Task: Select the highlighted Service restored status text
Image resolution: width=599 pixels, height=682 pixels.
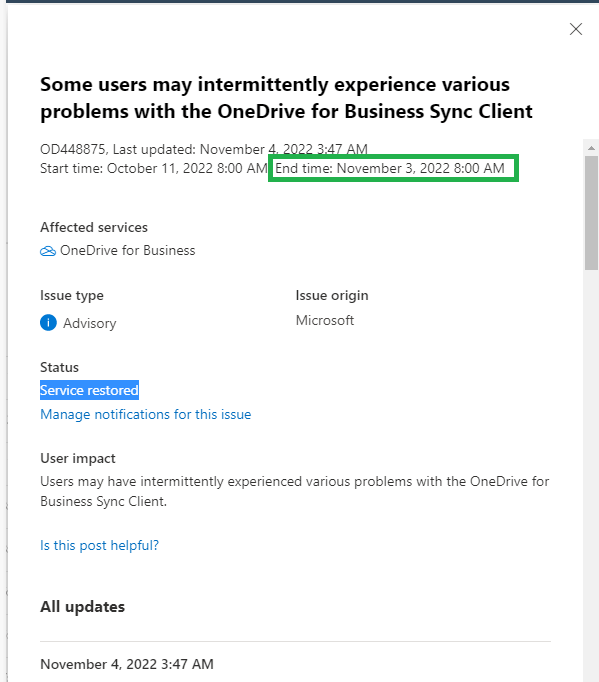Action: coord(89,390)
